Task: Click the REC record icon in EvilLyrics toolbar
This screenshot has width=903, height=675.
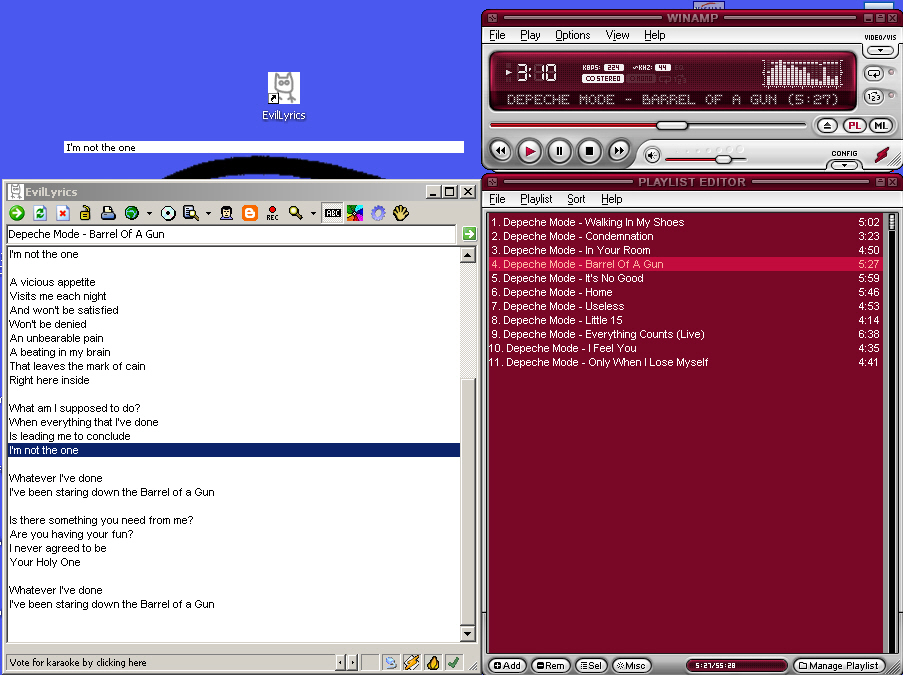Action: [272, 213]
